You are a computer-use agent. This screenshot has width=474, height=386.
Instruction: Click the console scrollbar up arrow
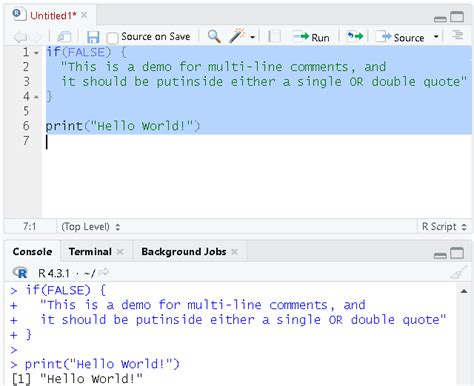pyautogui.click(x=464, y=291)
